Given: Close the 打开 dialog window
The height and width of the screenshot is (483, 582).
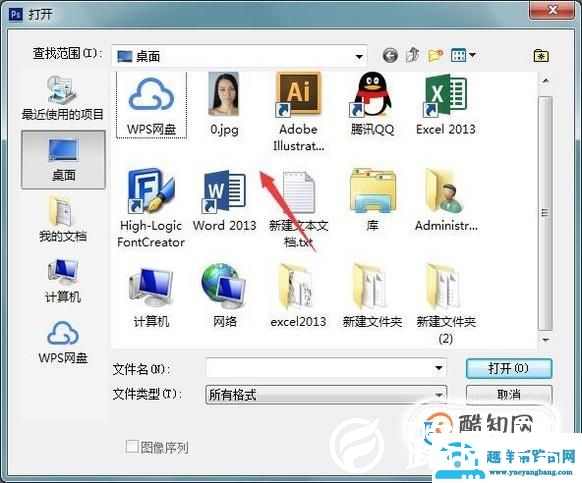Looking at the screenshot, I should click(553, 10).
